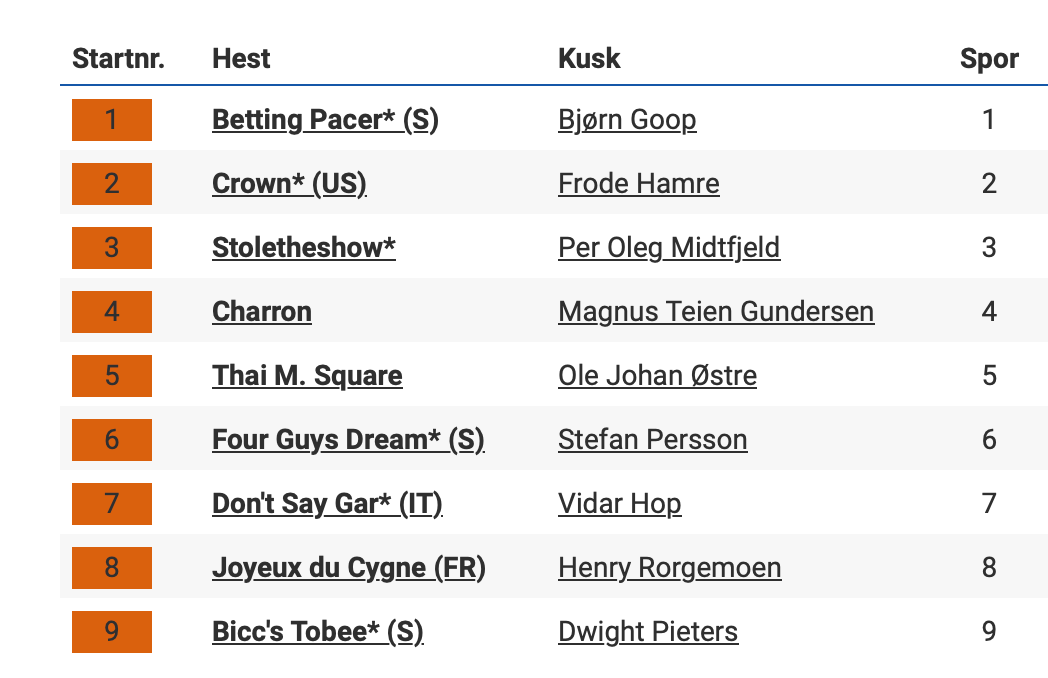
Task: Click driver Stefan Persson link
Action: point(652,440)
